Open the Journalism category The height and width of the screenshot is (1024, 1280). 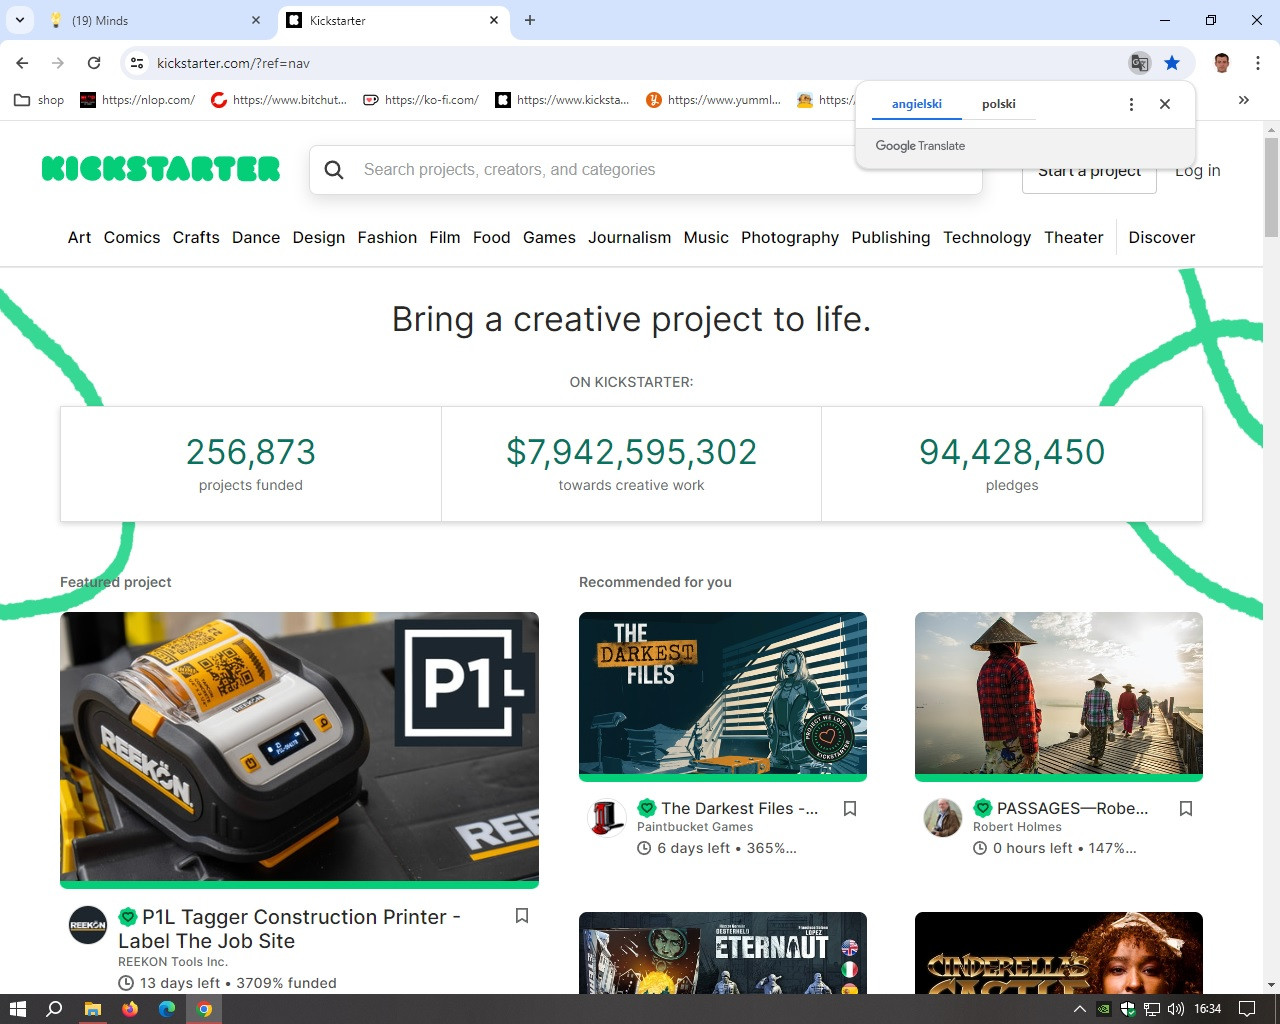tap(630, 237)
